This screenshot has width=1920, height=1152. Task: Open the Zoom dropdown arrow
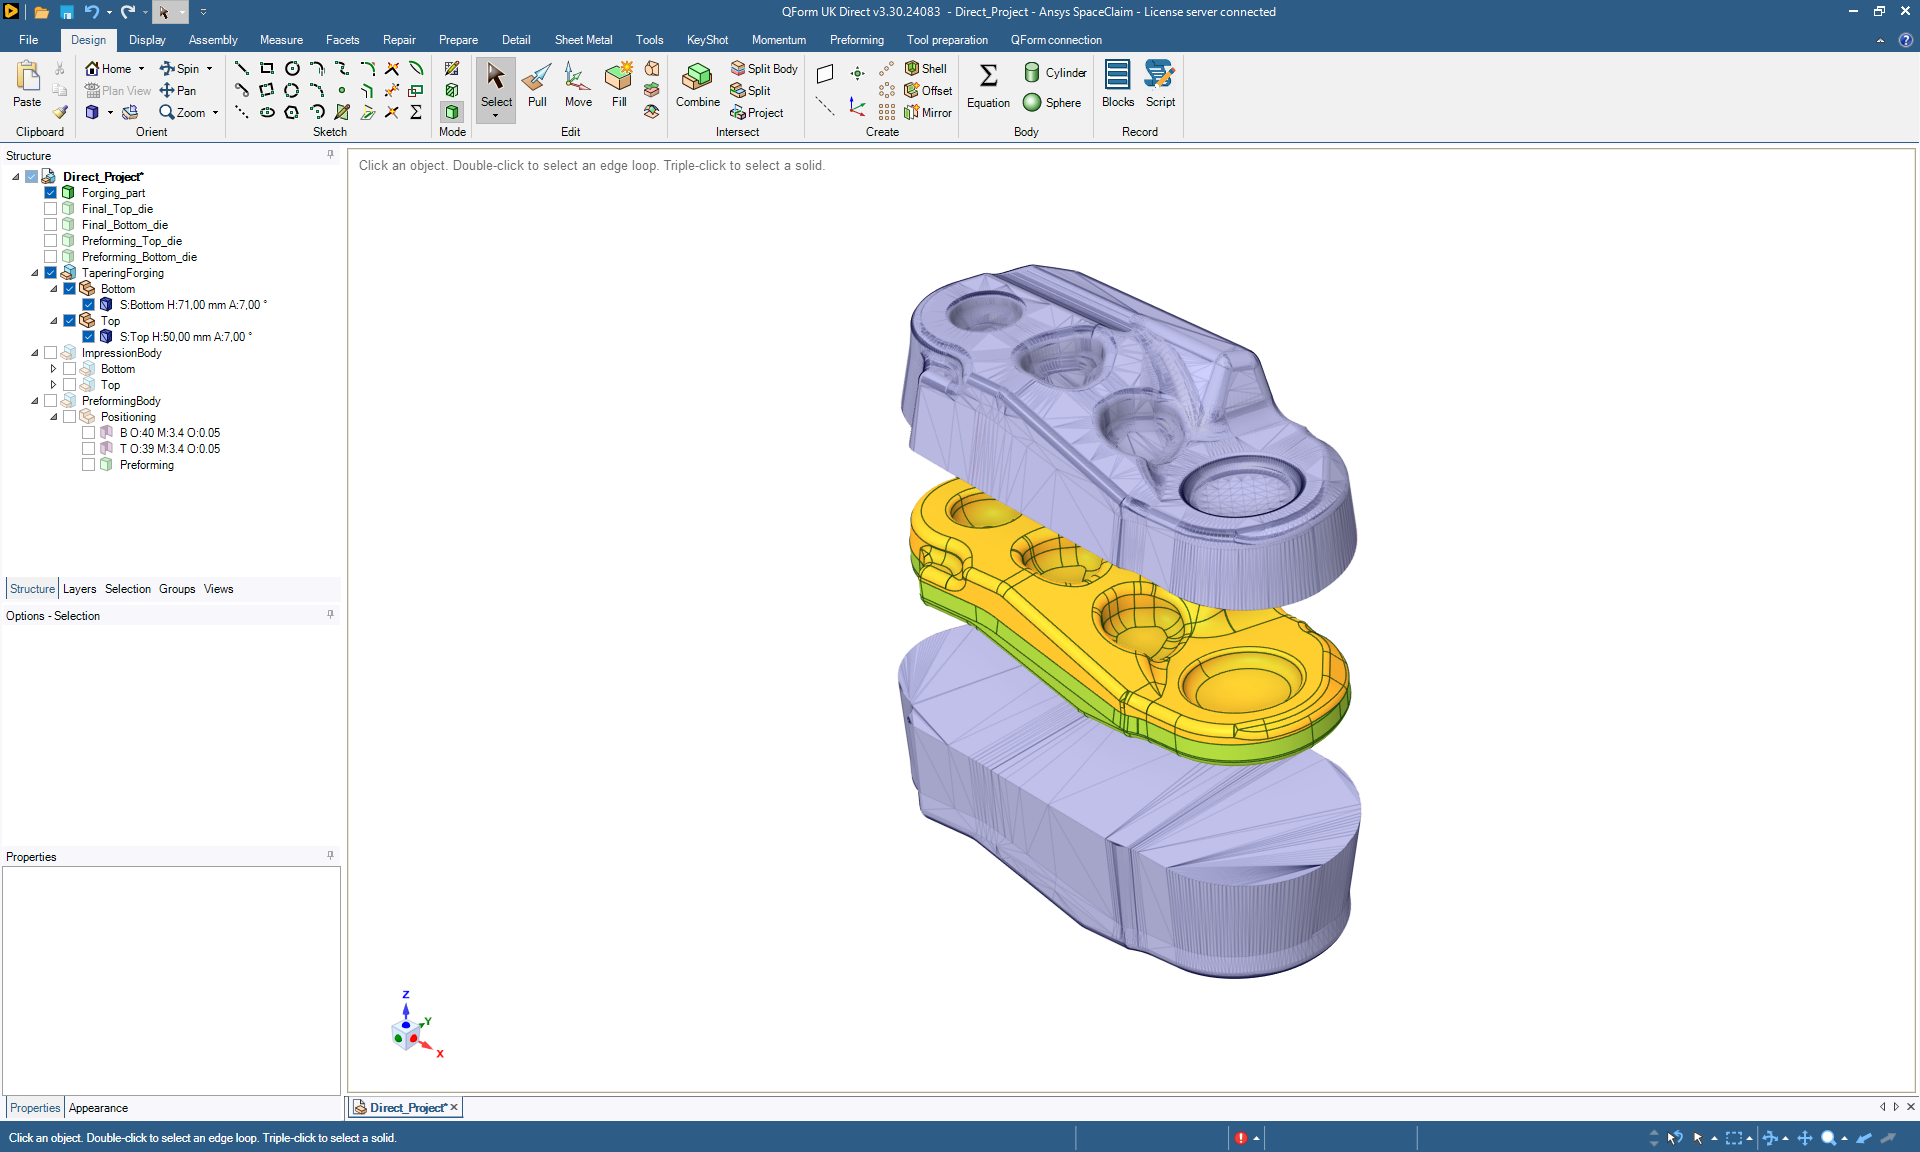tap(215, 113)
